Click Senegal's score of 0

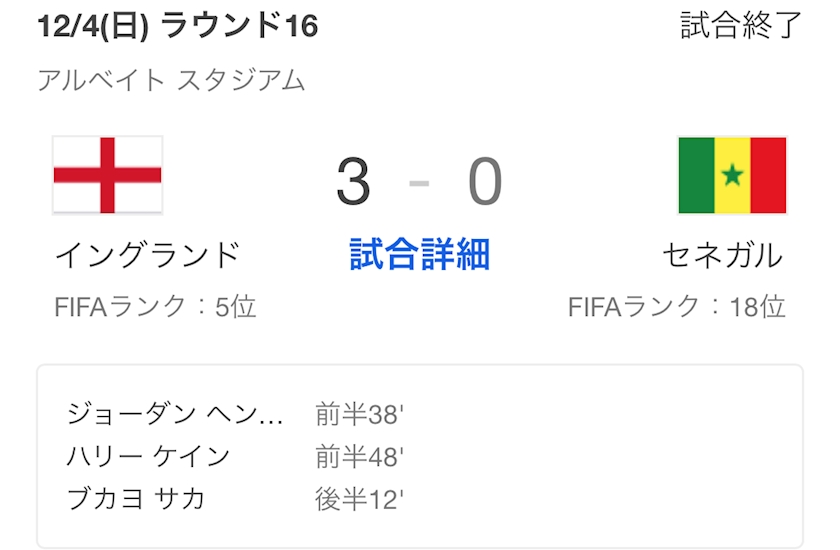pyautogui.click(x=485, y=182)
